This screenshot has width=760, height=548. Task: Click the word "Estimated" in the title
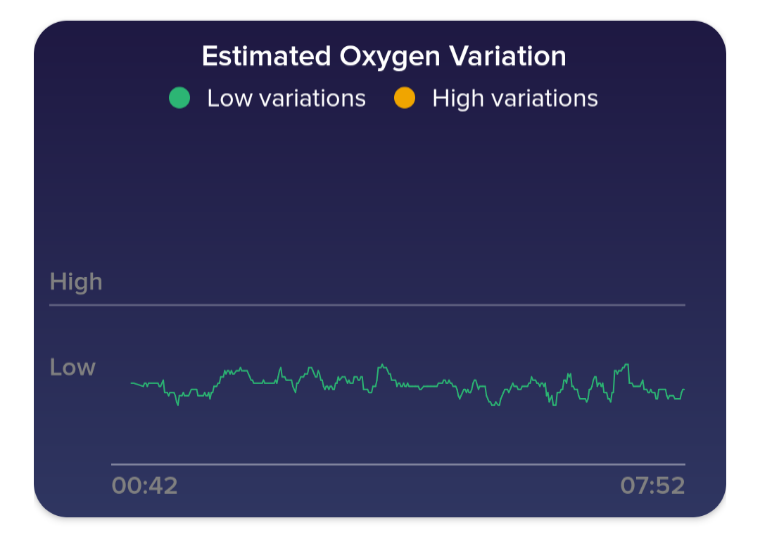click(257, 56)
